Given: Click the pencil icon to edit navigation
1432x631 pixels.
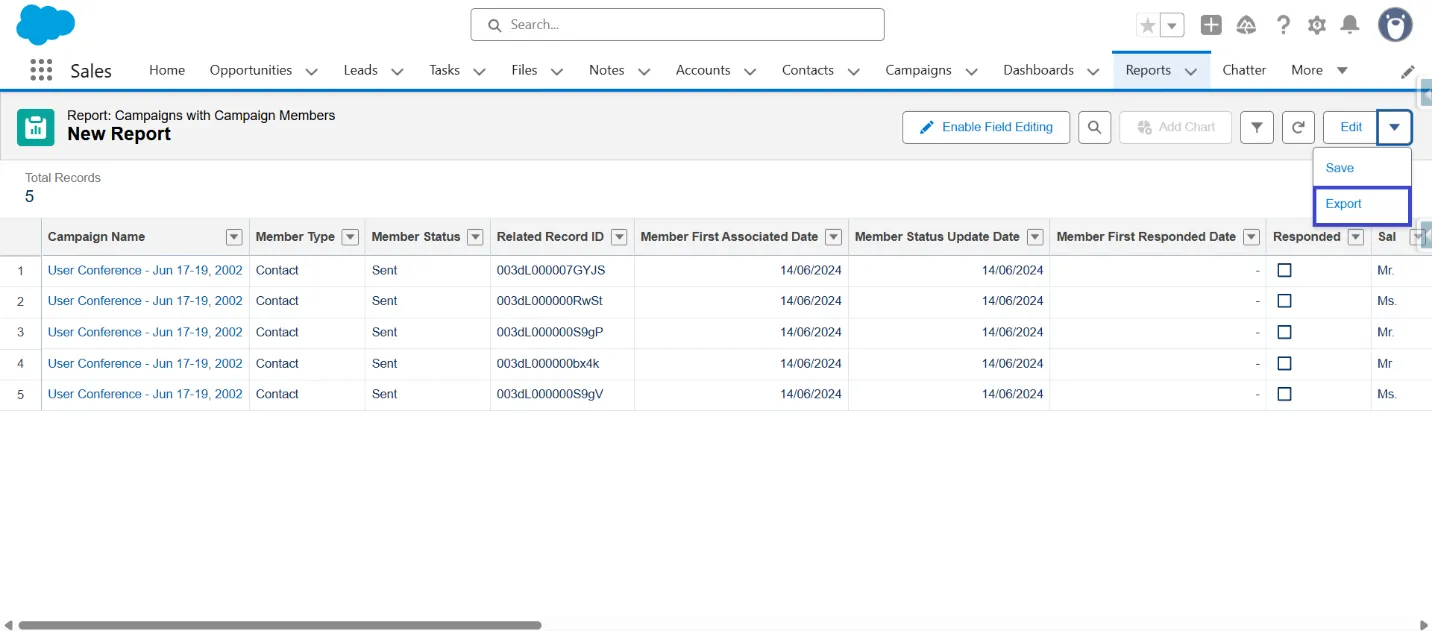Looking at the screenshot, I should coord(1408,72).
